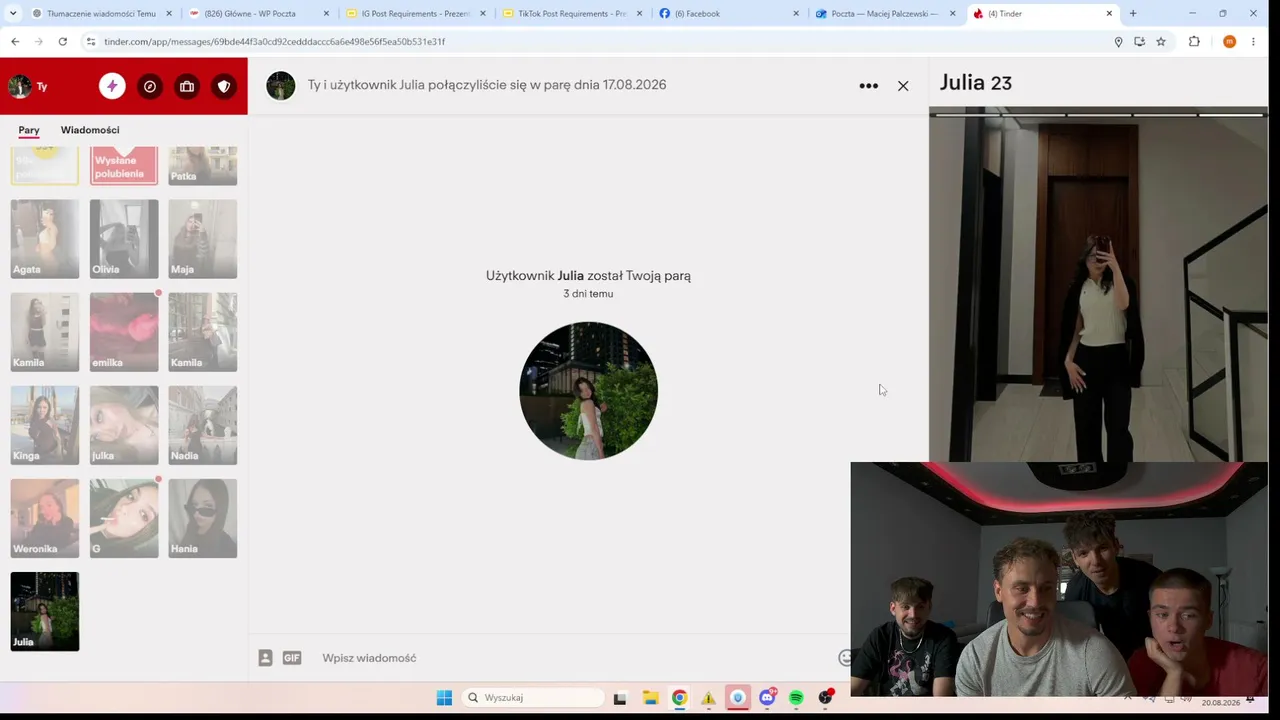
Task: Reload the Tinder page
Action: coord(63,42)
